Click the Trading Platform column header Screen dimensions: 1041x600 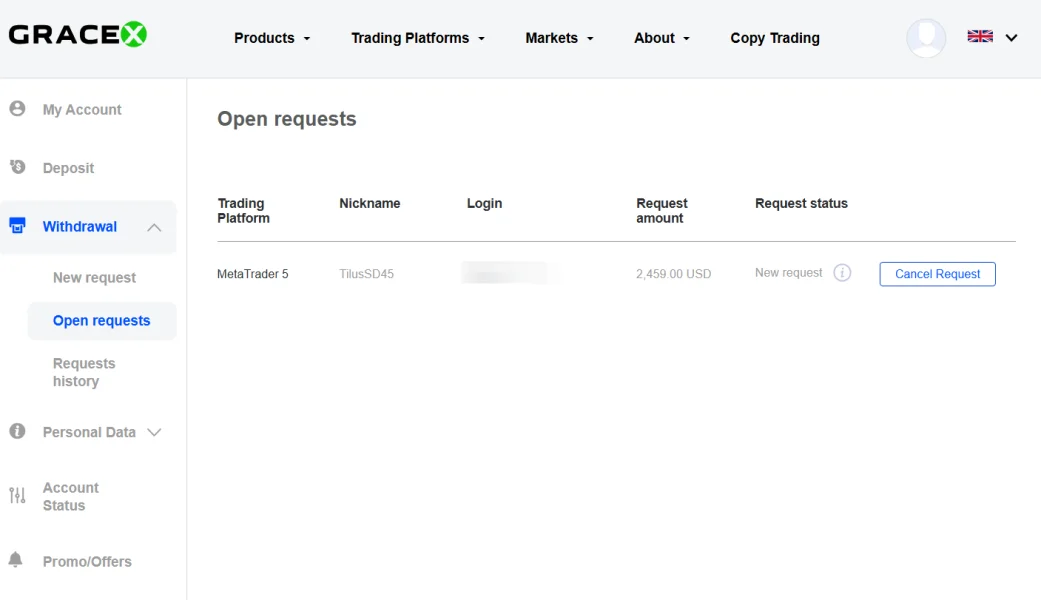243,210
